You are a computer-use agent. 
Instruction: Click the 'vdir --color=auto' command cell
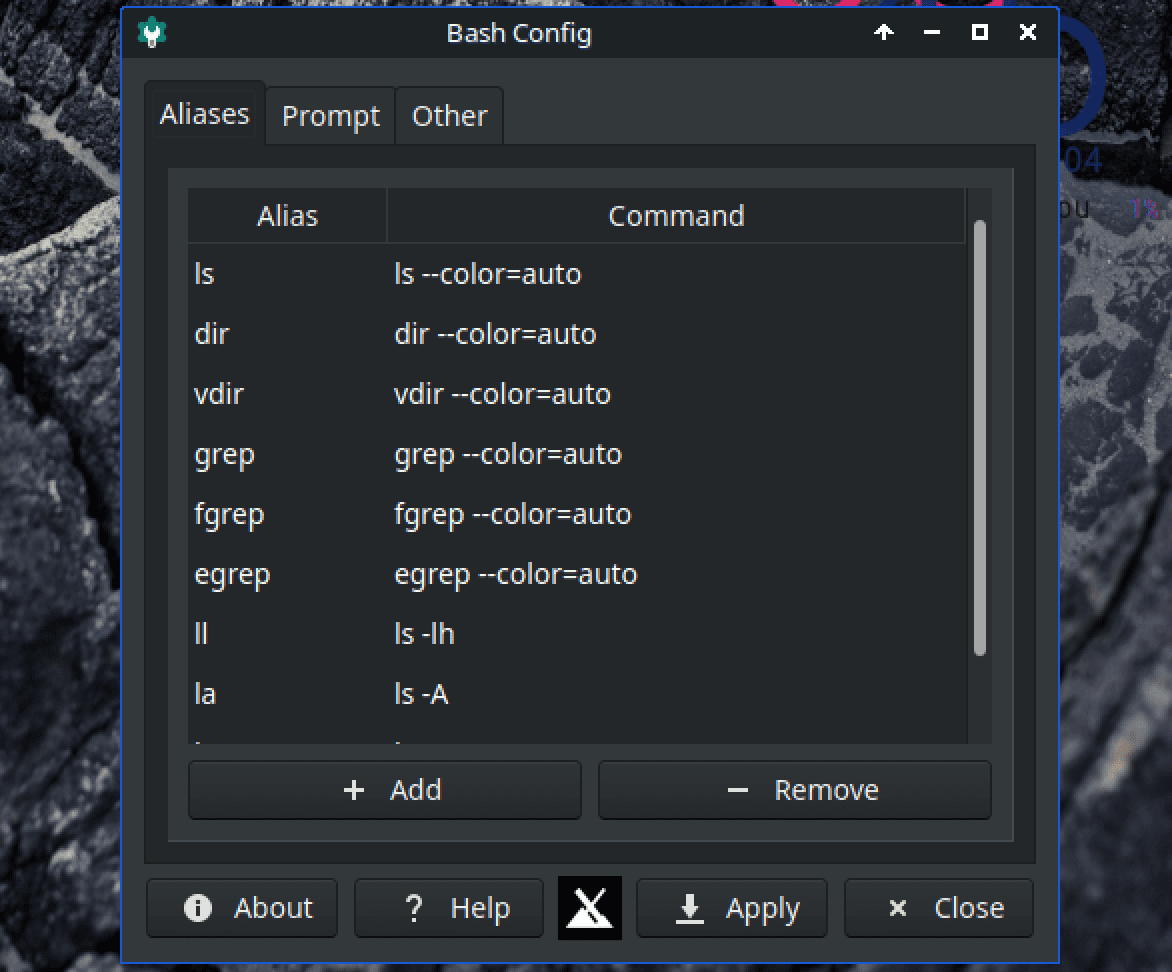point(676,394)
